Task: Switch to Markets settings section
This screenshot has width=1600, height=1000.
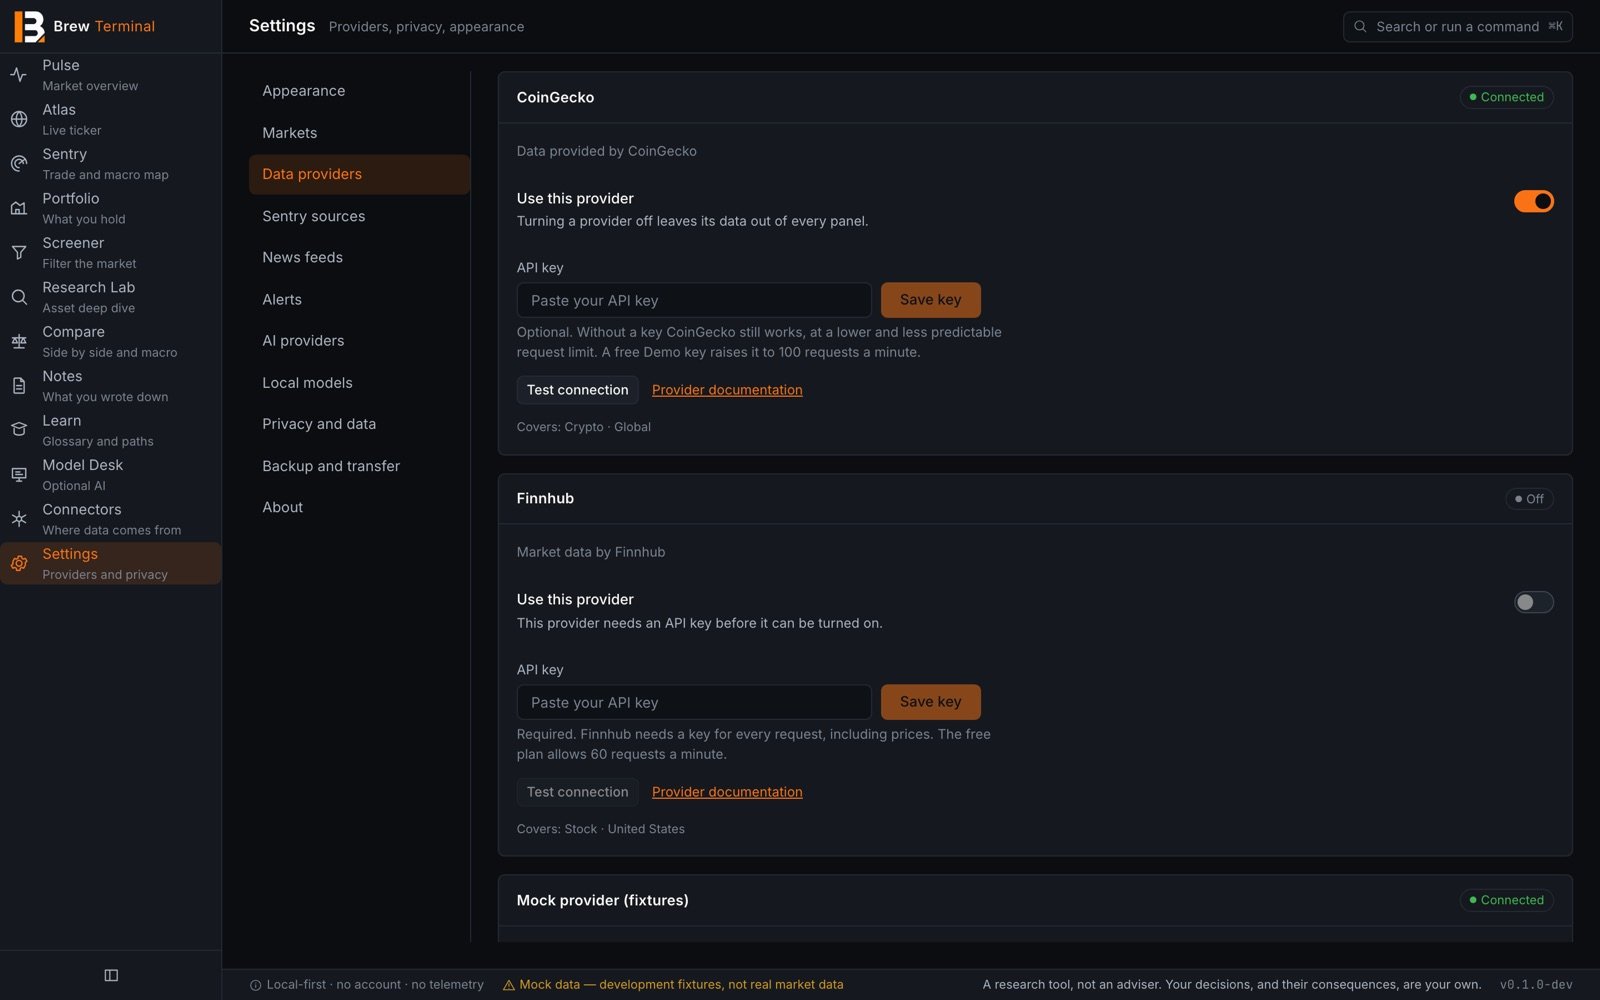Action: (x=359, y=133)
